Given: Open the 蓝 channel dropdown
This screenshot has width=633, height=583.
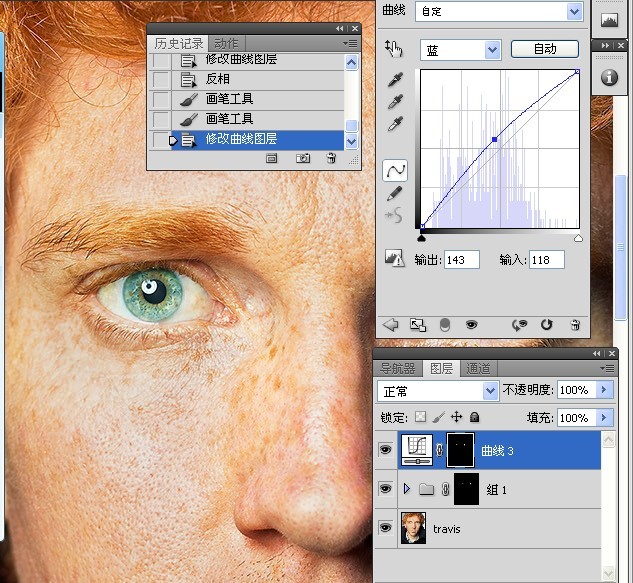Looking at the screenshot, I should tap(461, 50).
